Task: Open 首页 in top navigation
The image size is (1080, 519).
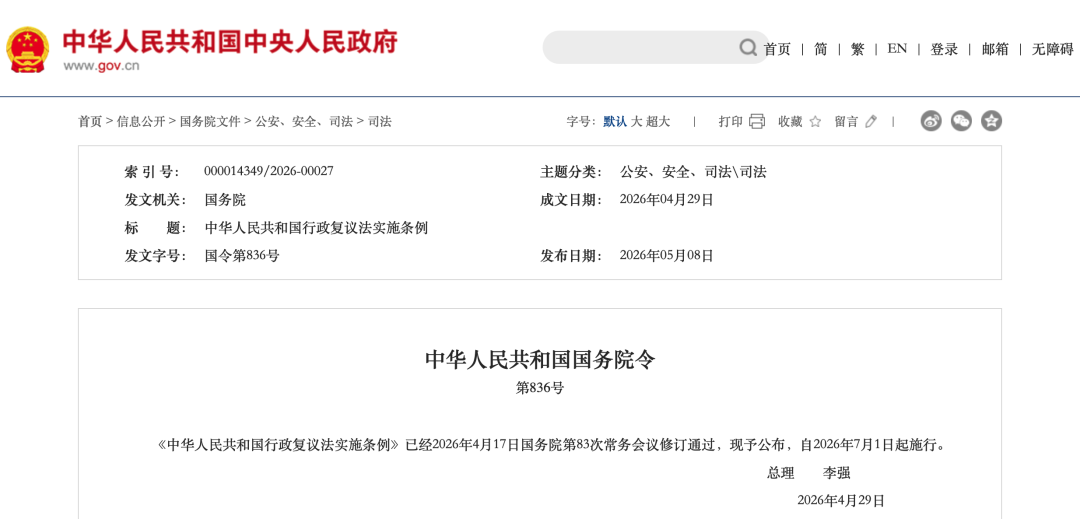Action: coord(777,49)
